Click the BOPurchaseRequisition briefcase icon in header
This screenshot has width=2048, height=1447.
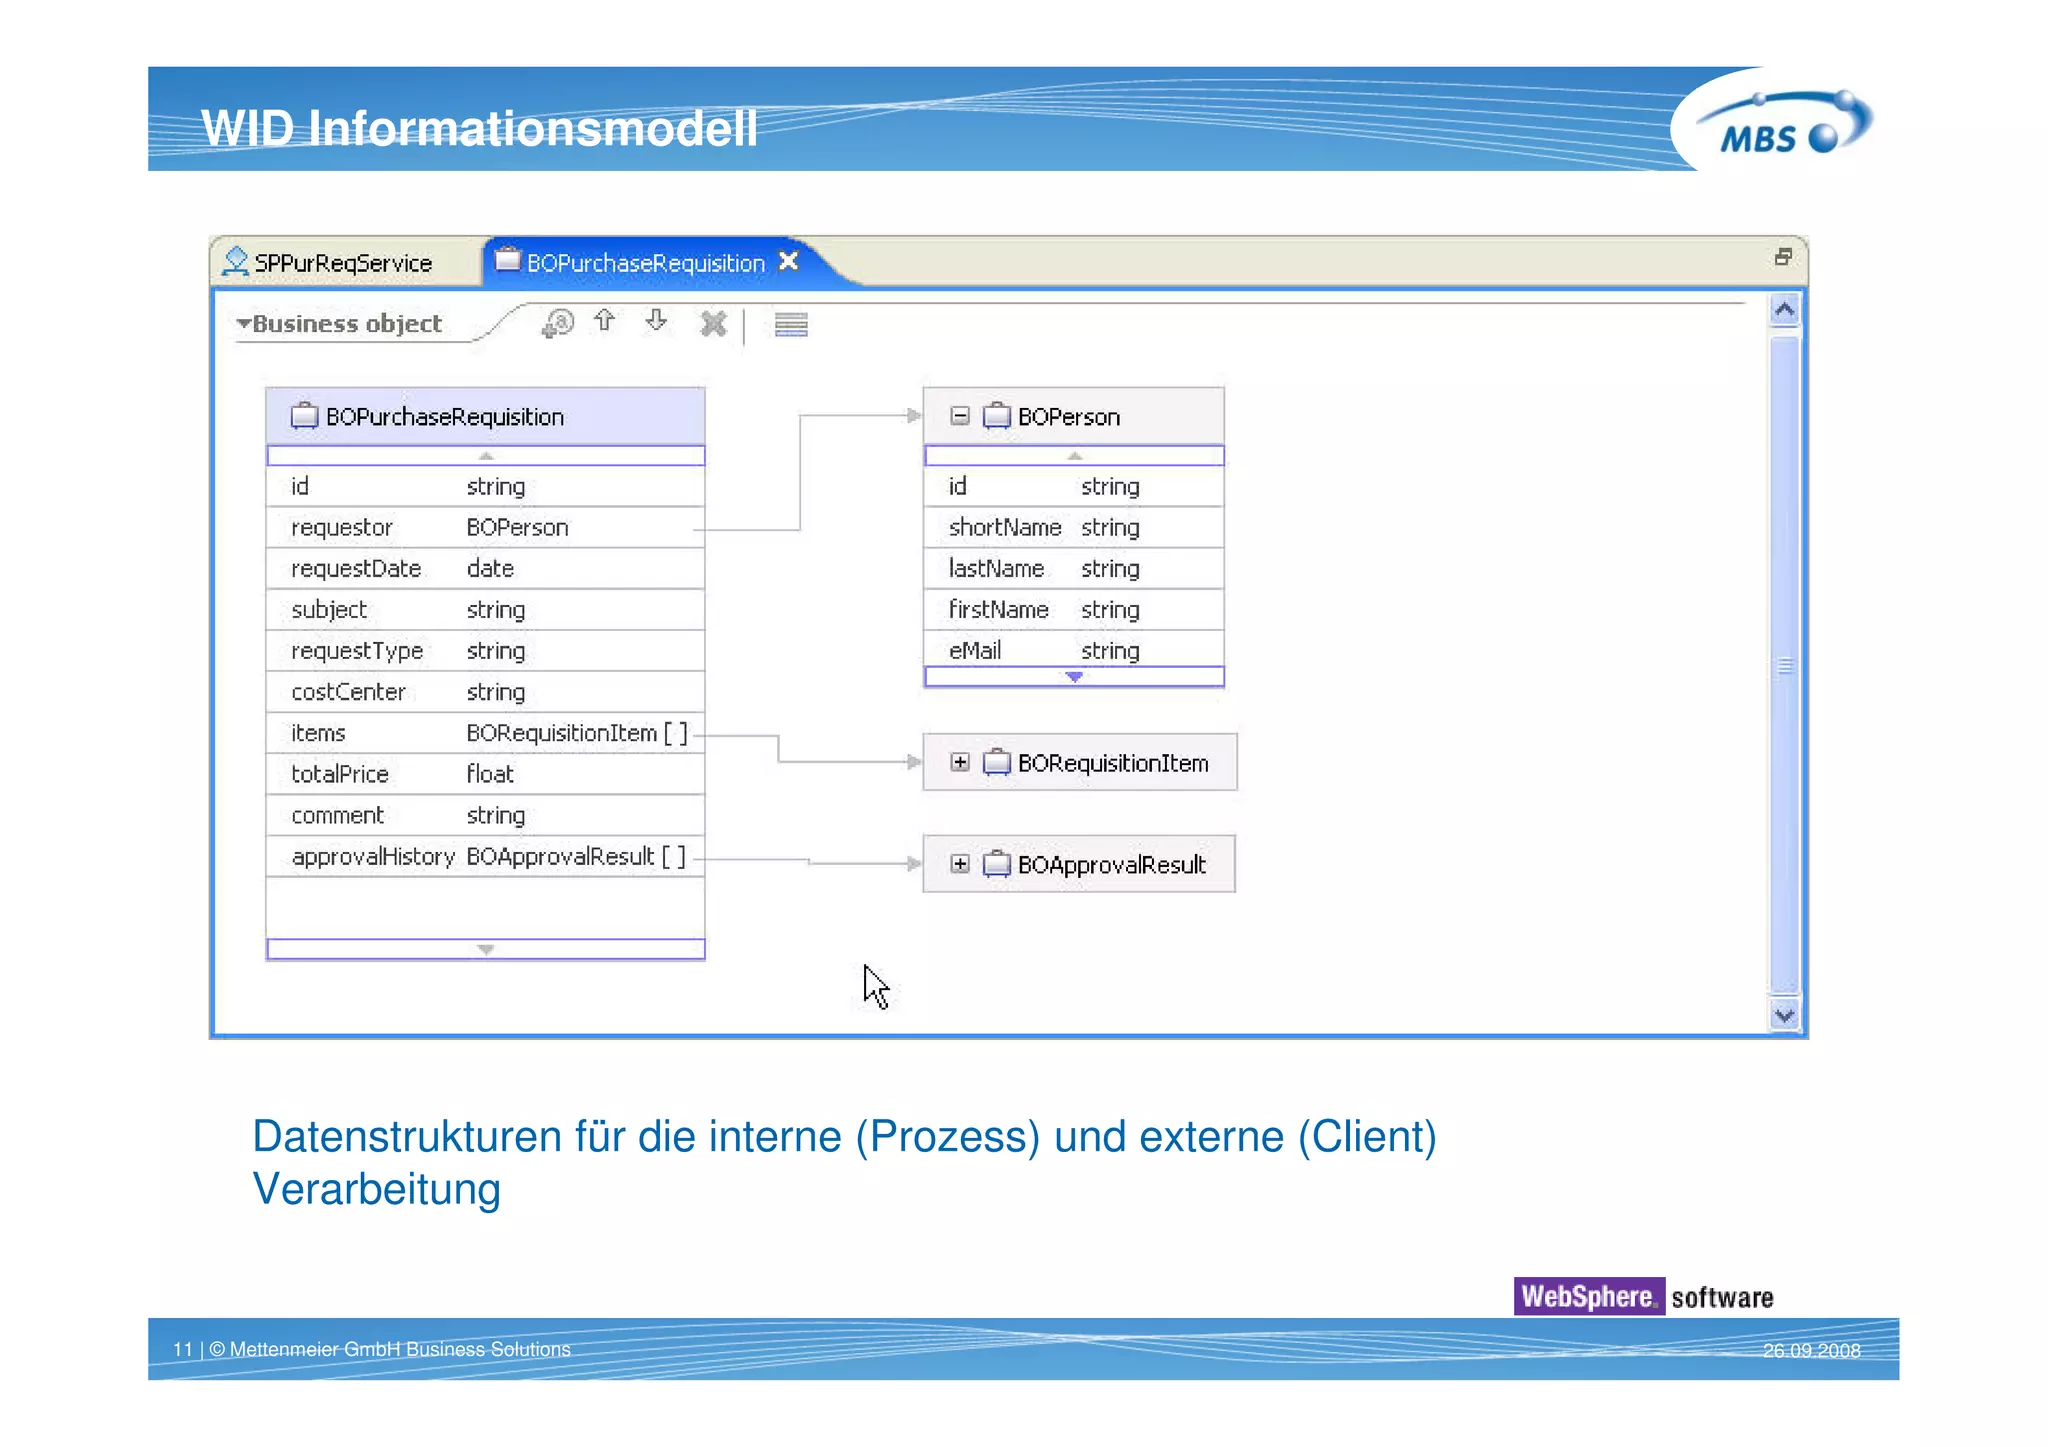pyautogui.click(x=304, y=416)
